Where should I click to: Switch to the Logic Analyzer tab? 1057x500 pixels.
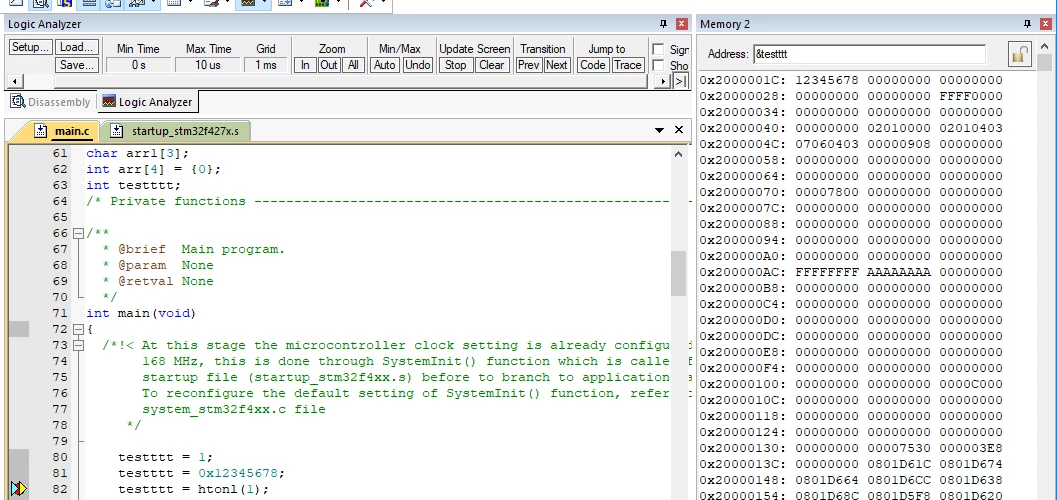click(x=148, y=102)
